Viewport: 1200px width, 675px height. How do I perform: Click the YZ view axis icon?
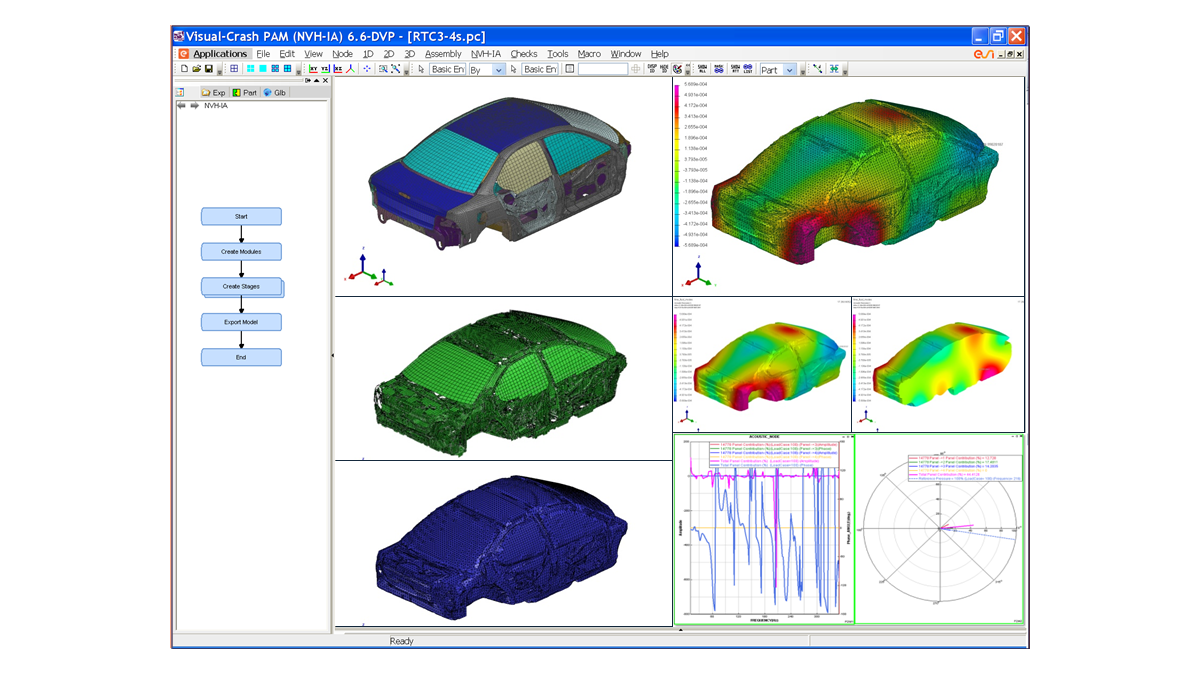(x=325, y=69)
